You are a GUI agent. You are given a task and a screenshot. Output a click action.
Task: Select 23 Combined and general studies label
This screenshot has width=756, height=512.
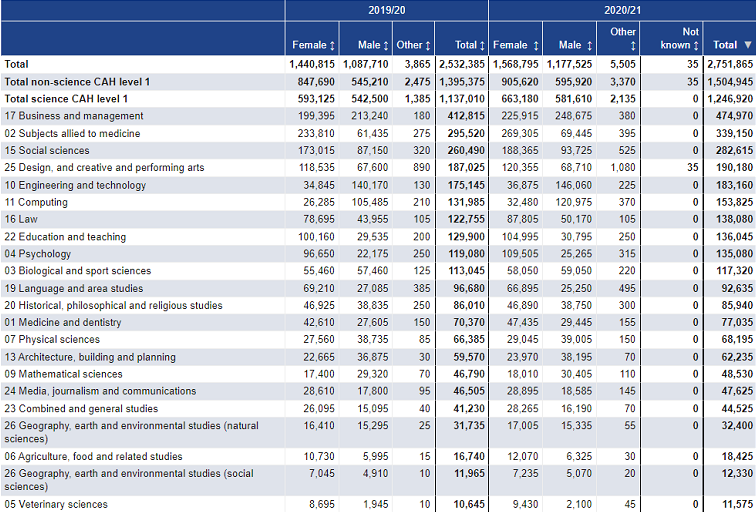click(81, 409)
